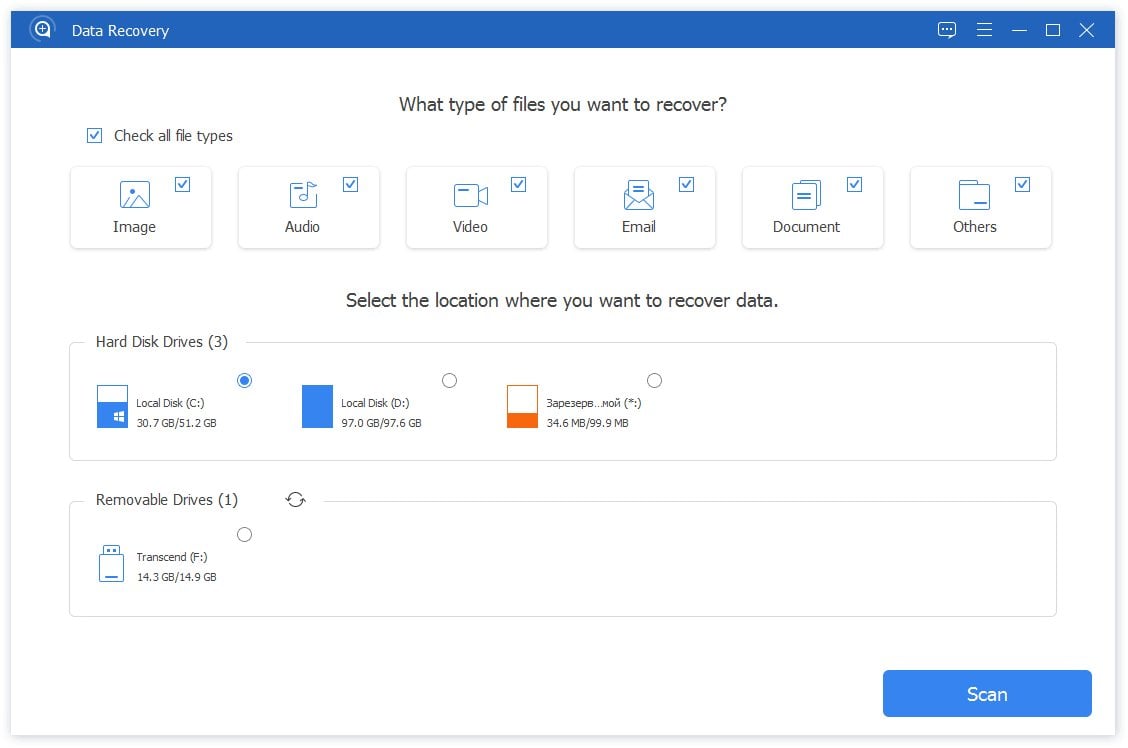Screen dimensions: 1128x748
Task: Uncheck the Check all file types box
Action: pyautogui.click(x=94, y=135)
